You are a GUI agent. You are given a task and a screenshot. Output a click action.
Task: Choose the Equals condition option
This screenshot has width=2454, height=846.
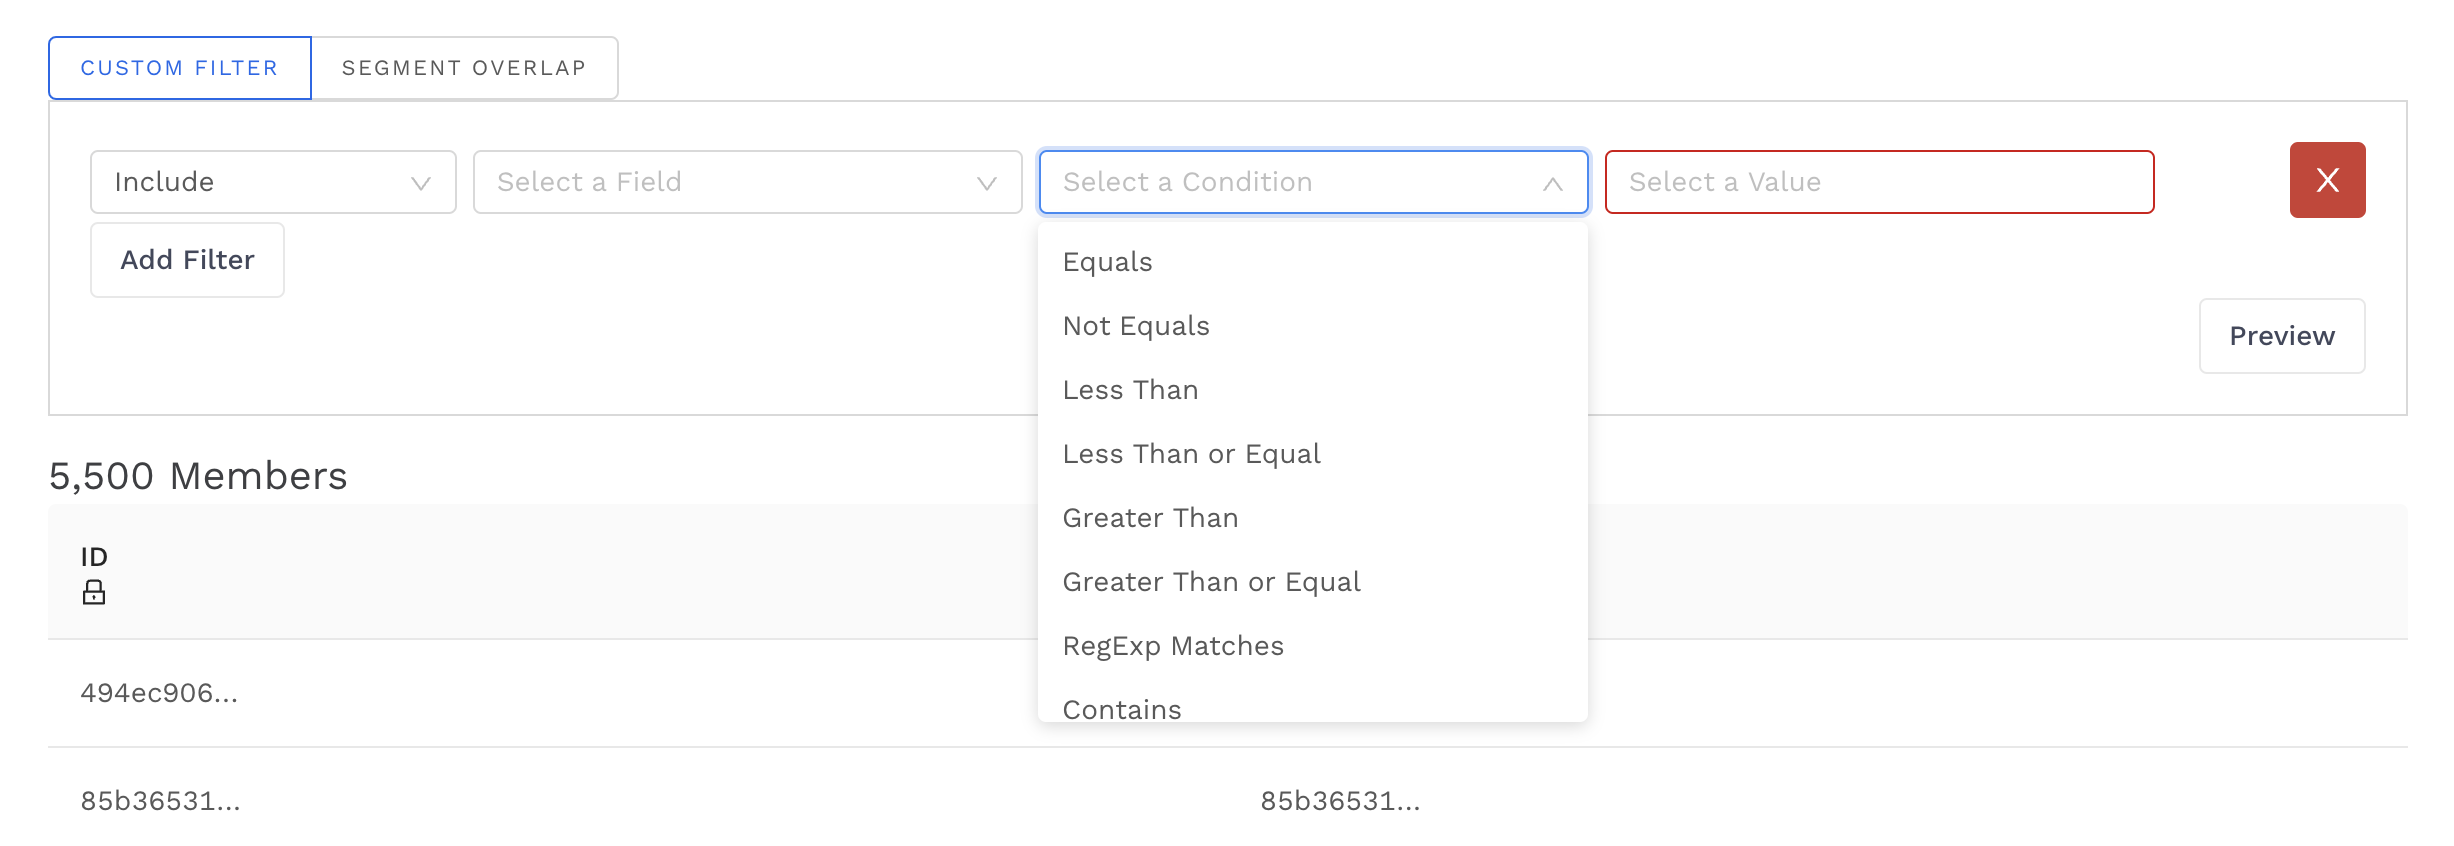coord(1108,262)
